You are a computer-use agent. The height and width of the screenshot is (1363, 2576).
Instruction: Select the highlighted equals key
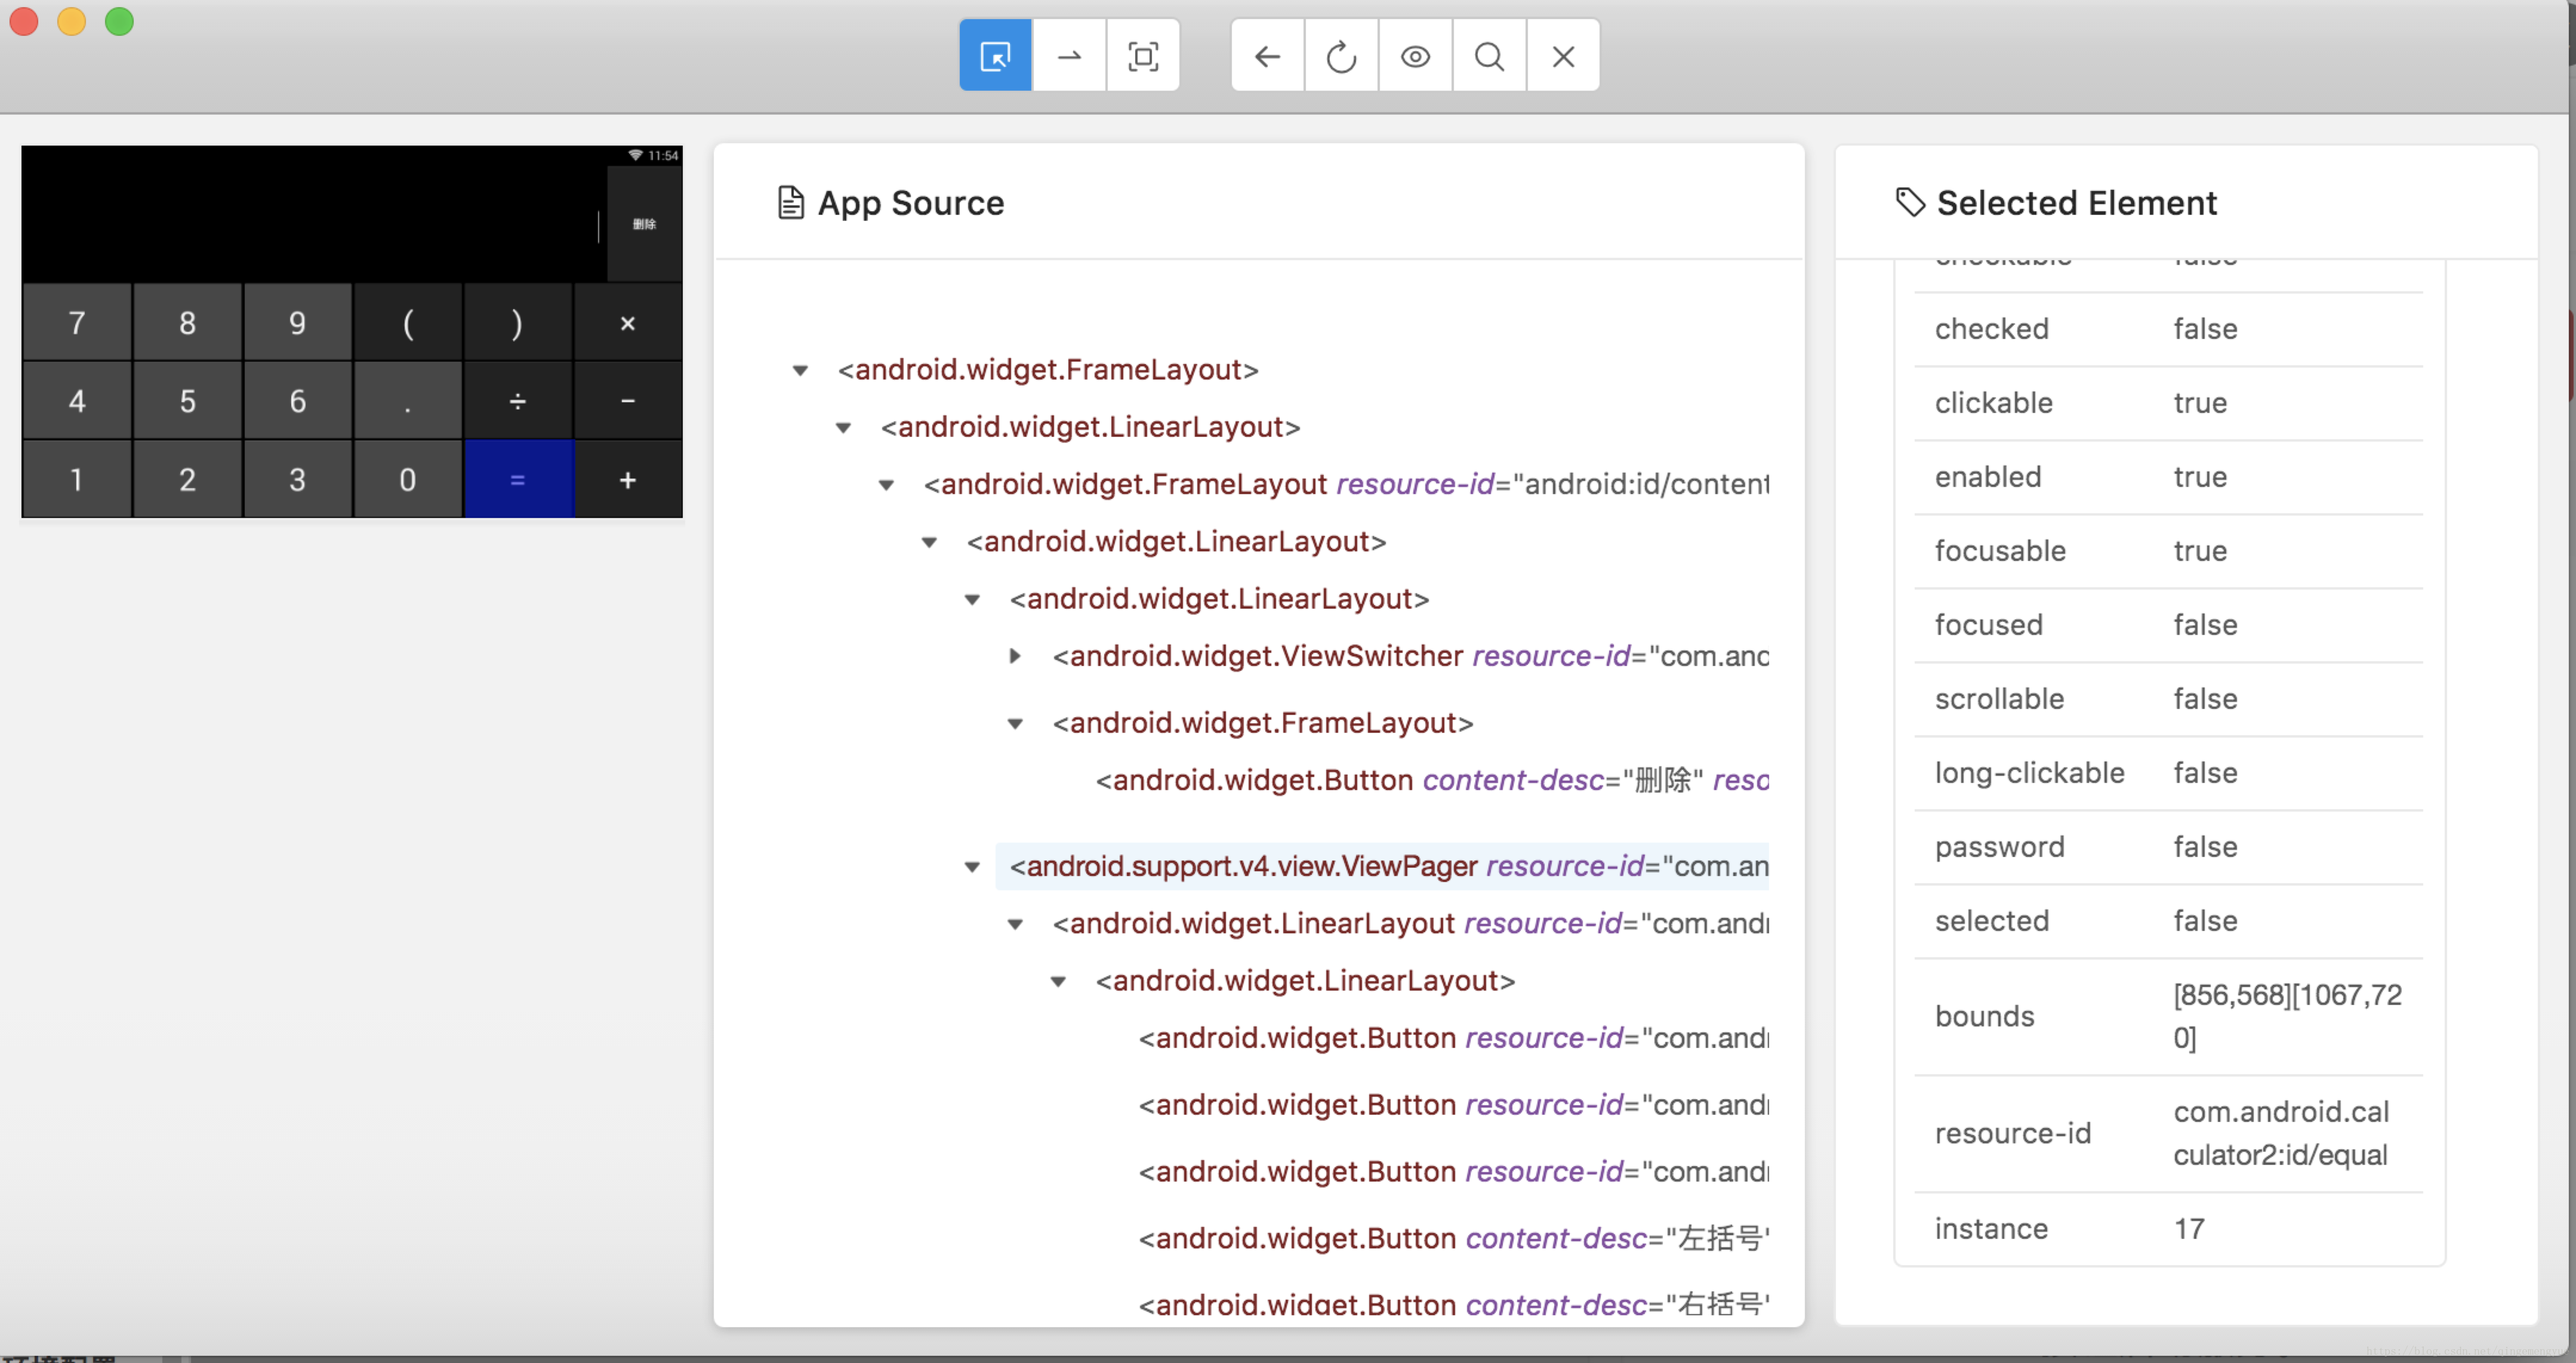(518, 479)
